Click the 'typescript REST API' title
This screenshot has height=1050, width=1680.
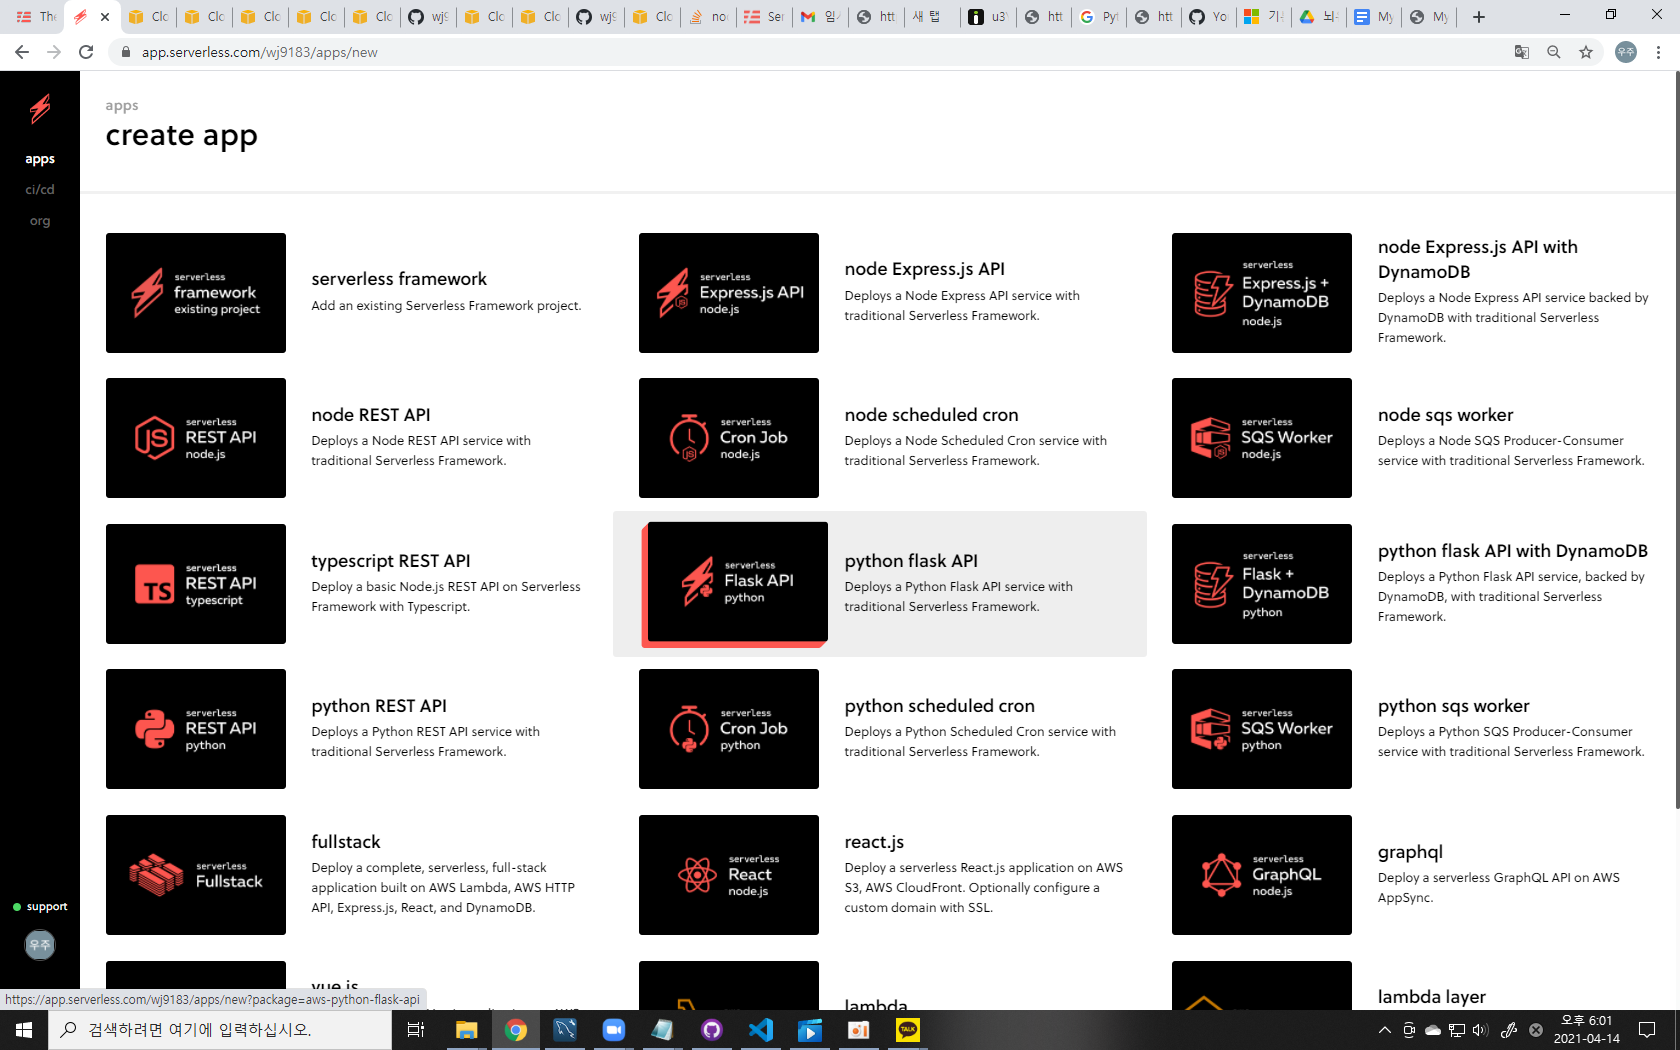tap(391, 561)
